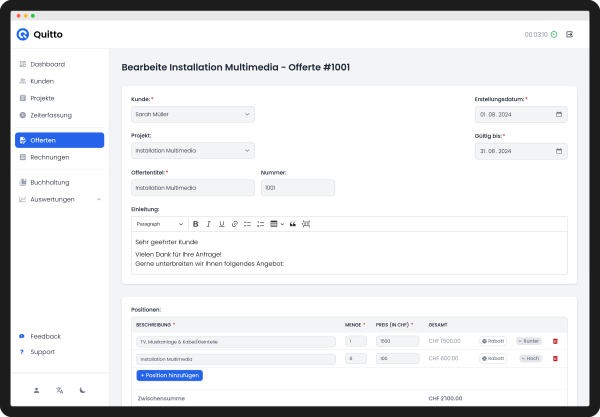Open the user profile icon in sidebar
Screen dimensions: 600x417
click(x=36, y=390)
